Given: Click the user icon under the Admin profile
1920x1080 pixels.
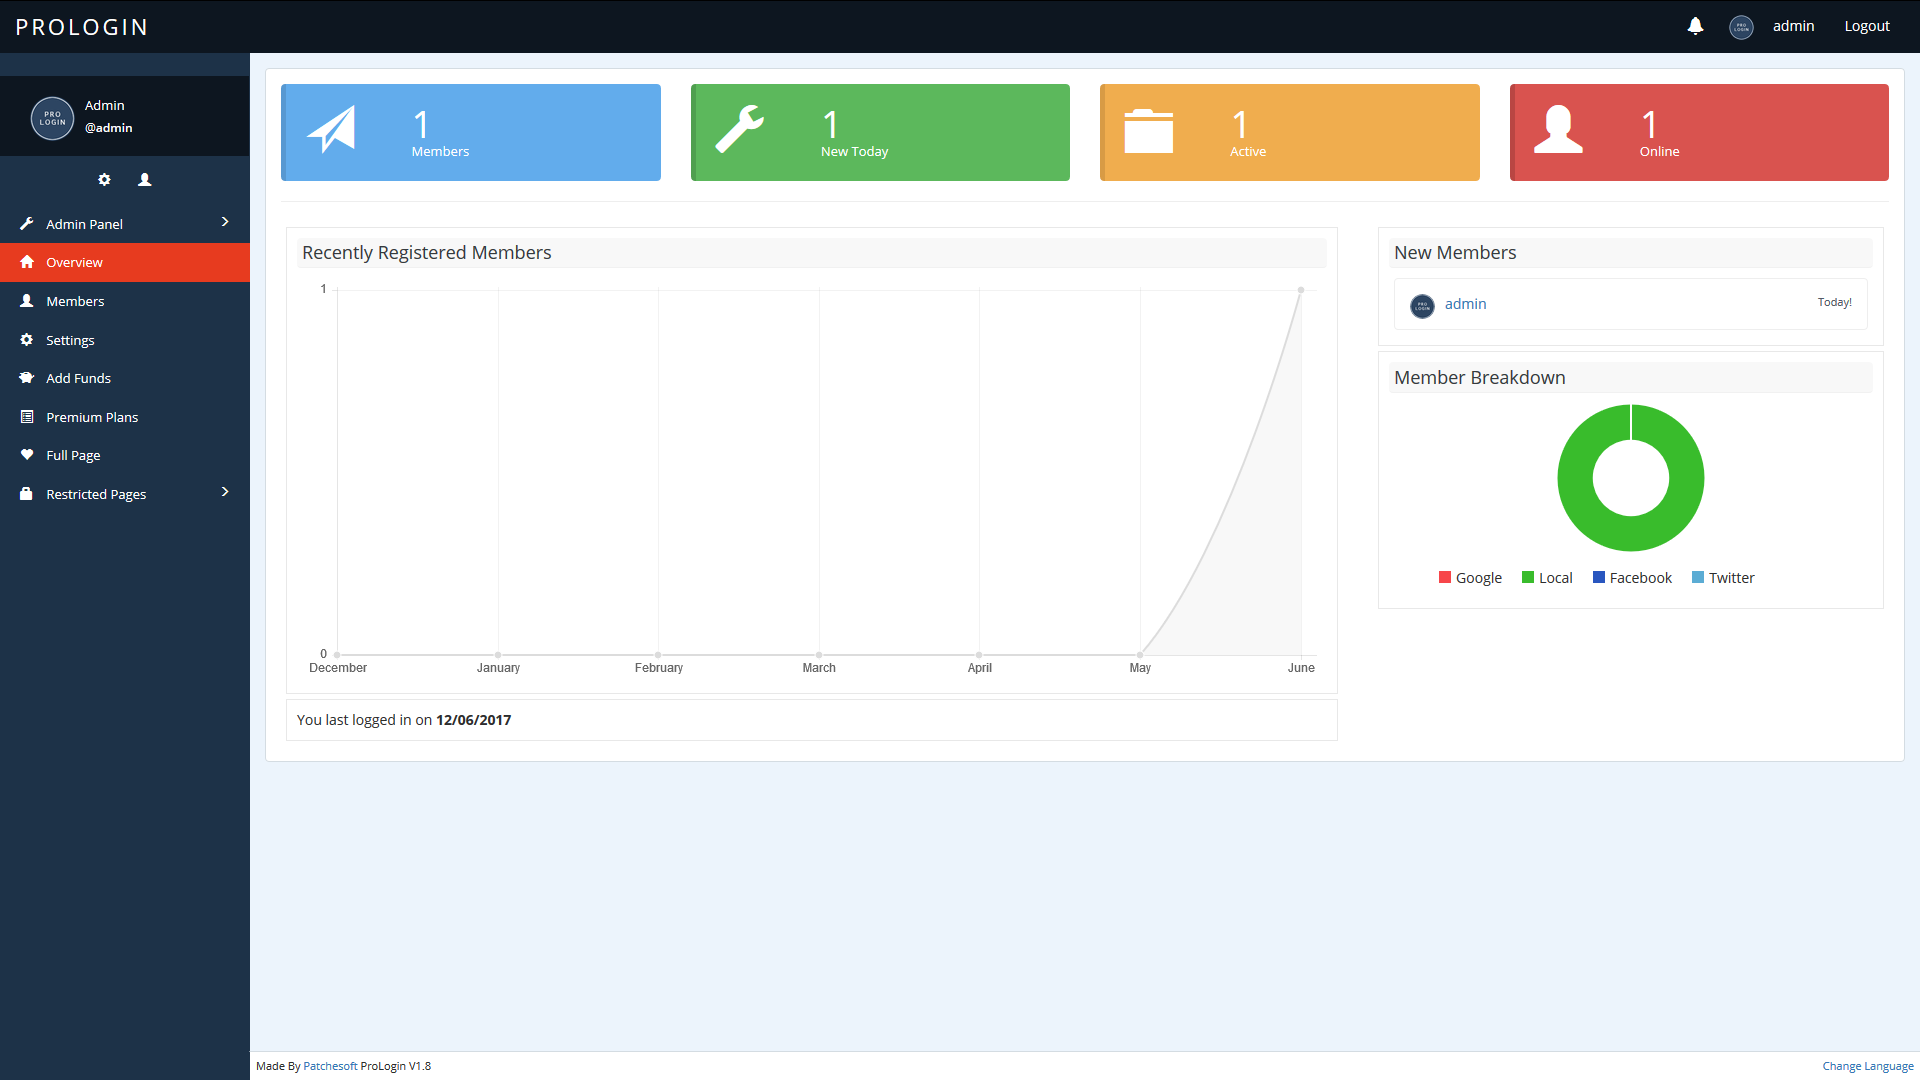Looking at the screenshot, I should click(x=145, y=180).
